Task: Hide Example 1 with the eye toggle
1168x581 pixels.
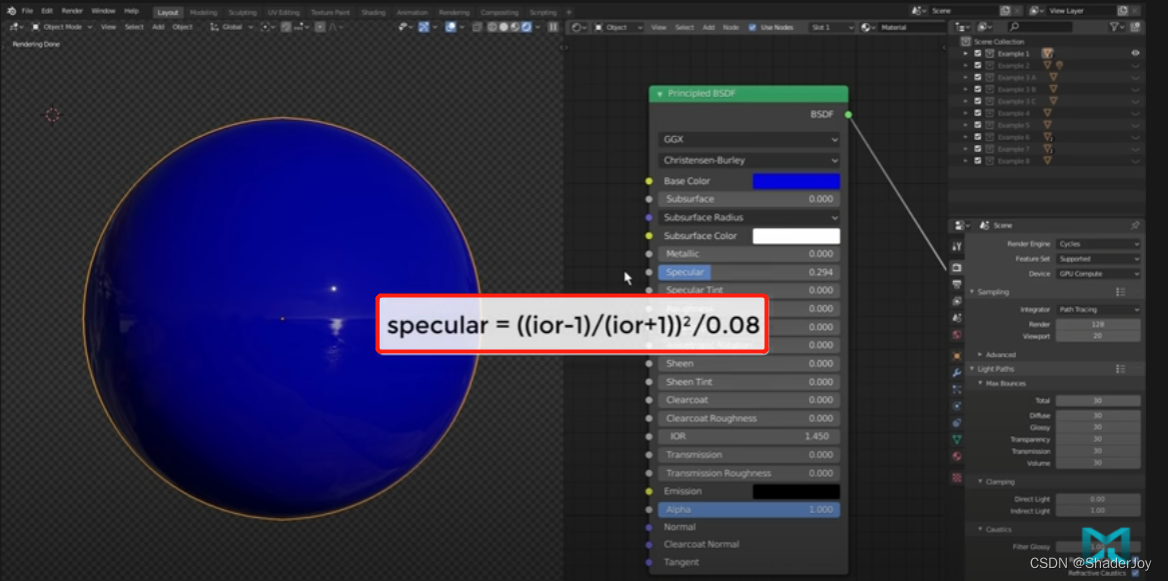Action: coord(1134,53)
